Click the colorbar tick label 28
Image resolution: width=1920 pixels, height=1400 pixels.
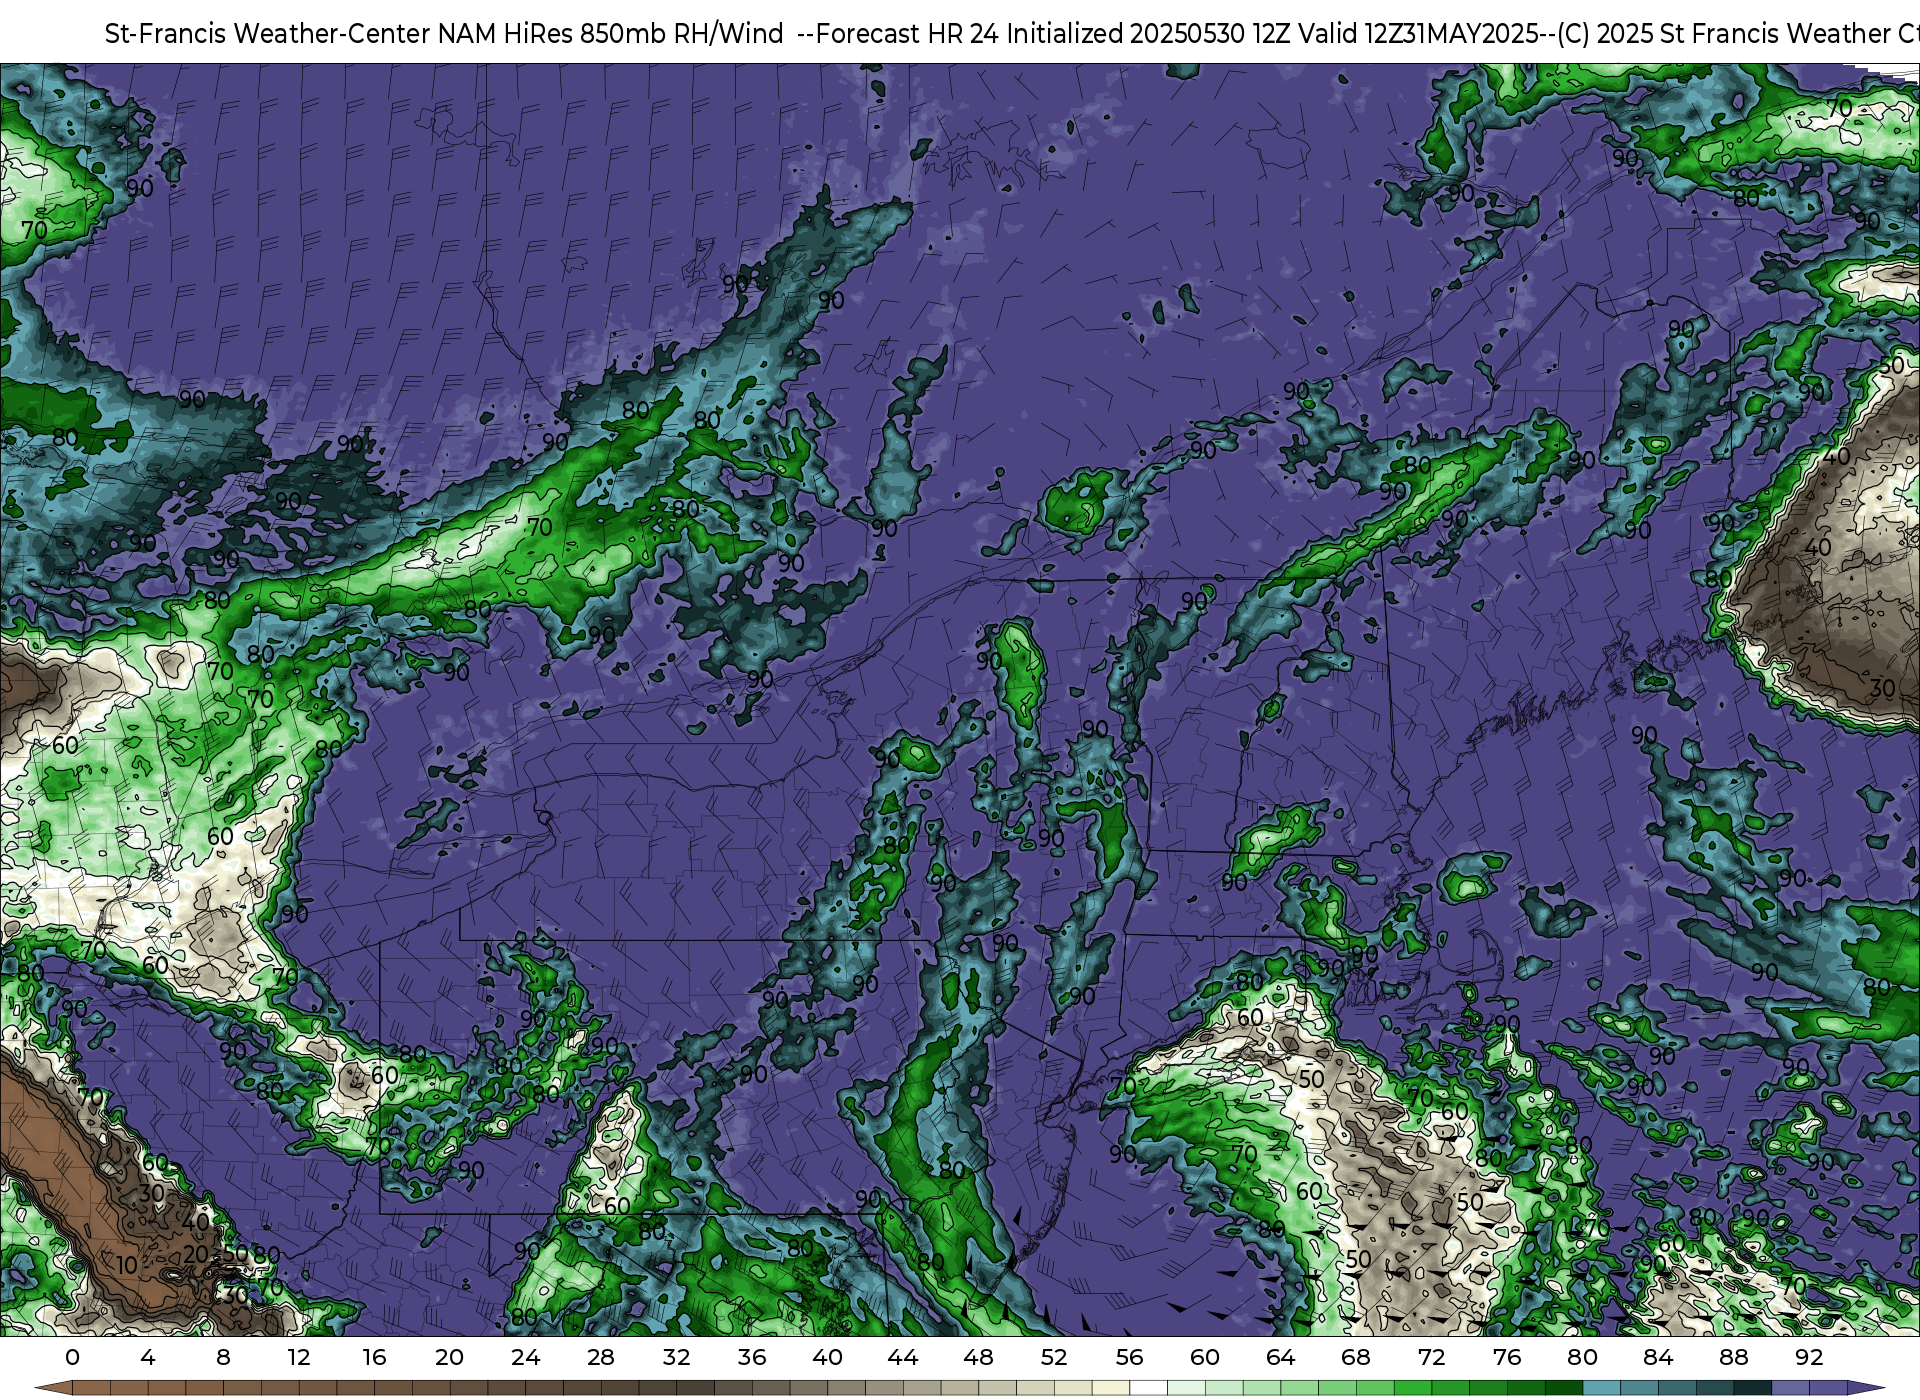601,1357
